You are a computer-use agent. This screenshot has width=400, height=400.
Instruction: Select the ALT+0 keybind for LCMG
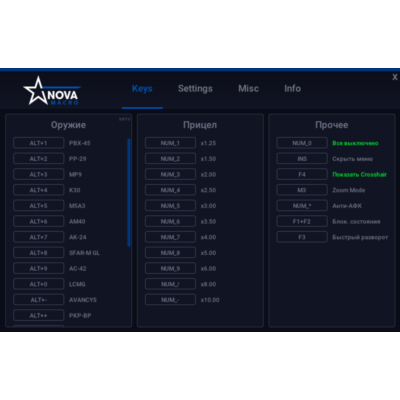point(39,284)
